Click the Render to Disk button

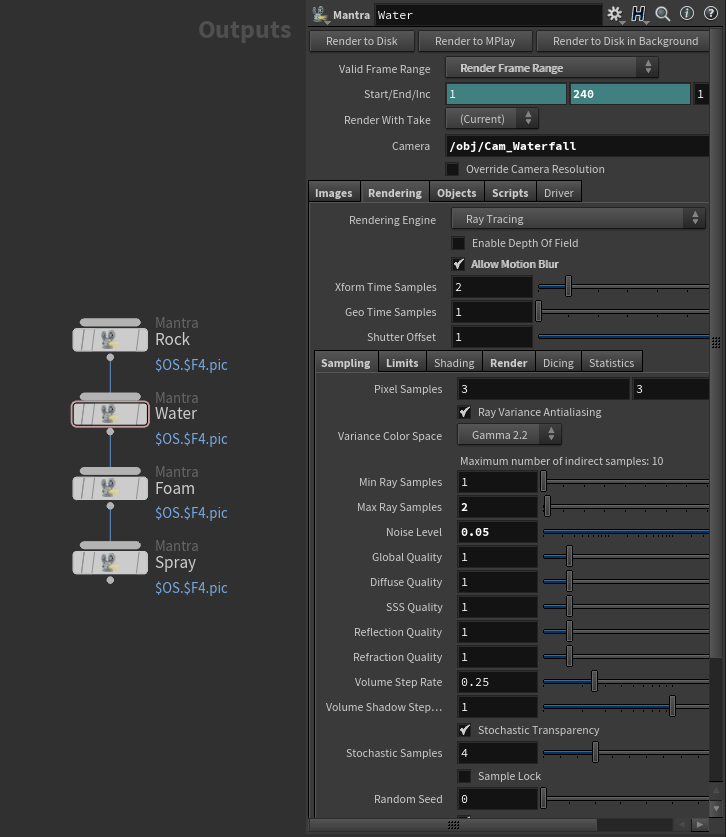coord(360,41)
